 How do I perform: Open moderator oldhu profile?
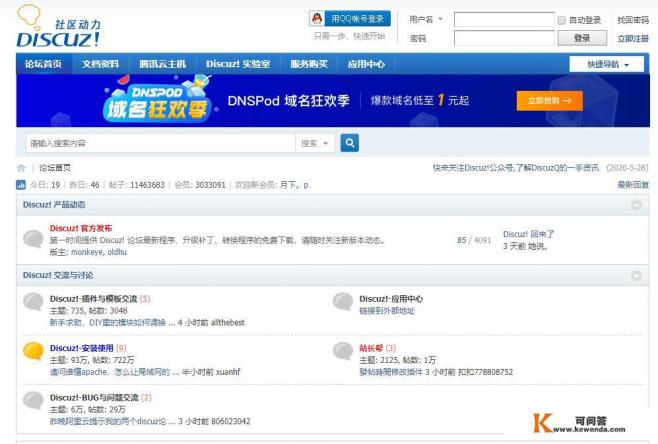coord(117,252)
